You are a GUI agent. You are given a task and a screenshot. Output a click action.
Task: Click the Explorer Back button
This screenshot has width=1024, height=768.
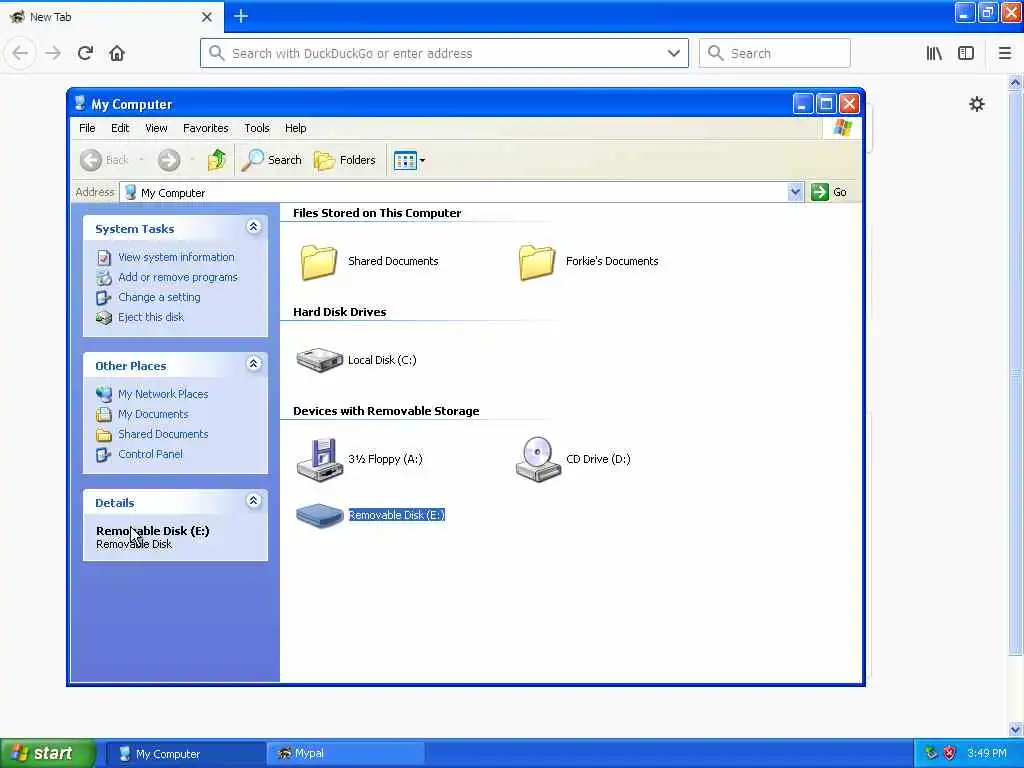[x=104, y=160]
